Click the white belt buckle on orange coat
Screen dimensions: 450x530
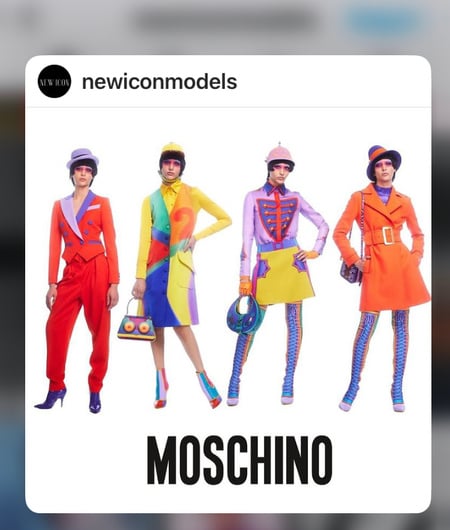pos(389,235)
